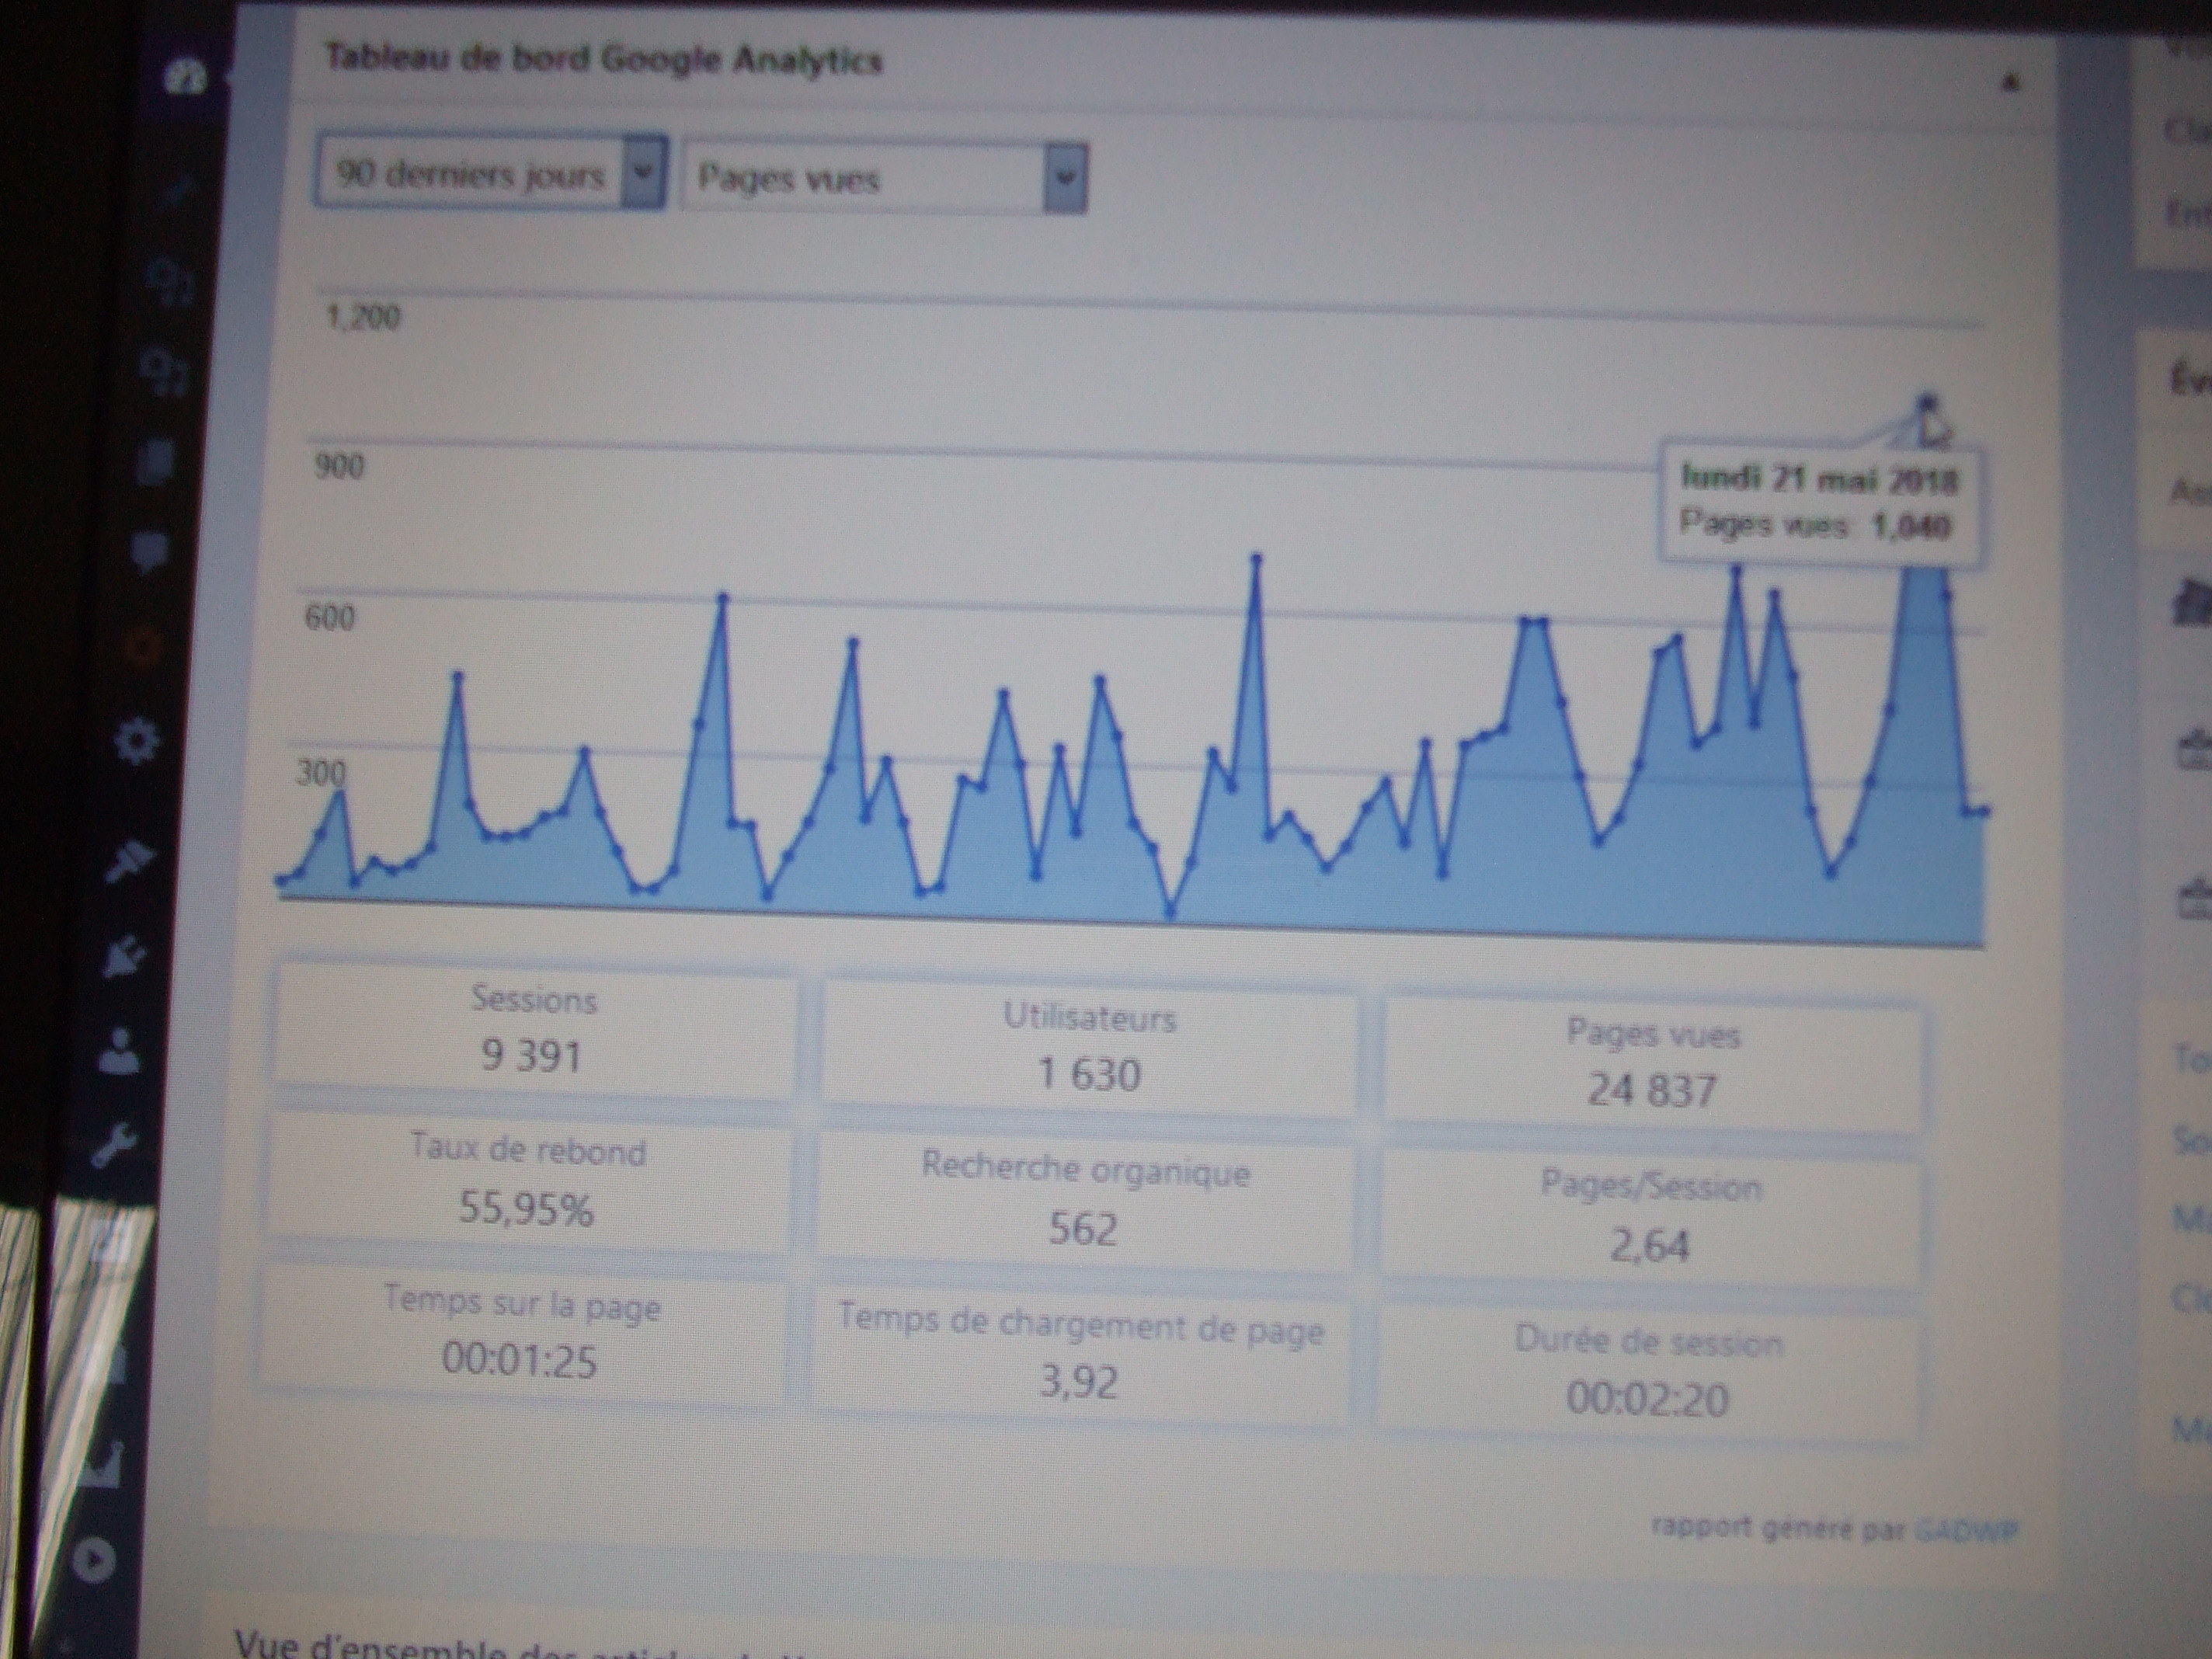Click the tooltip text 'lundi 21 mai 2018'
This screenshot has width=2212, height=1659.
click(x=1819, y=480)
